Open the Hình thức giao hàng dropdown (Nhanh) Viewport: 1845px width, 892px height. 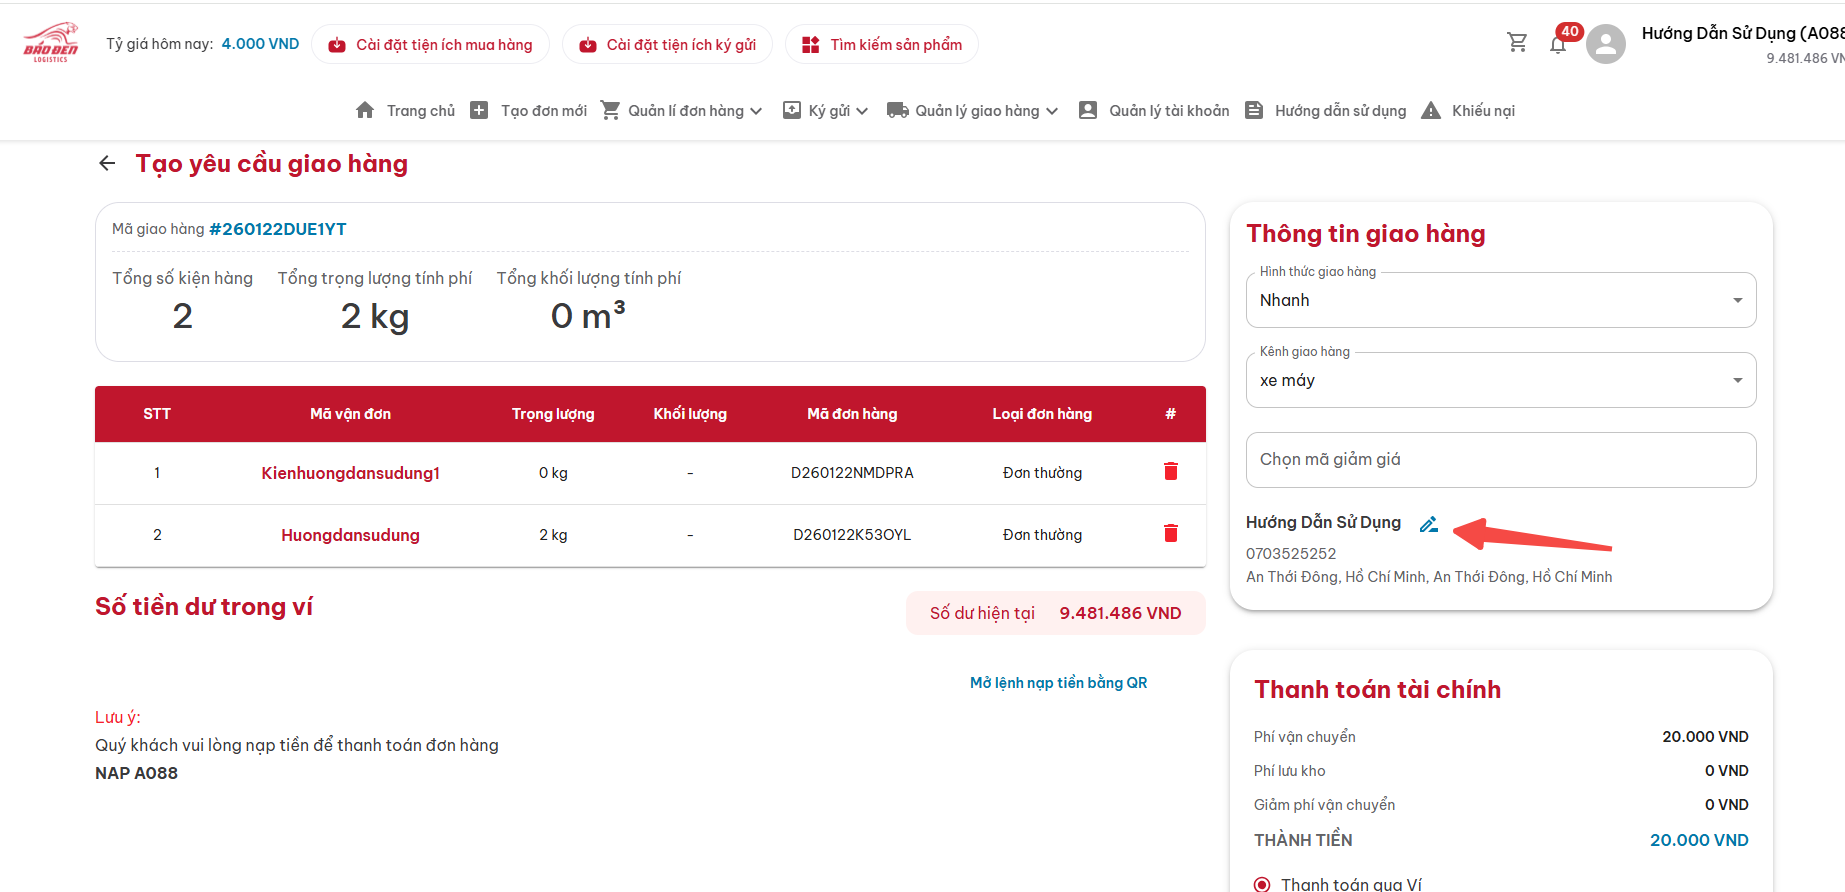click(x=1501, y=300)
